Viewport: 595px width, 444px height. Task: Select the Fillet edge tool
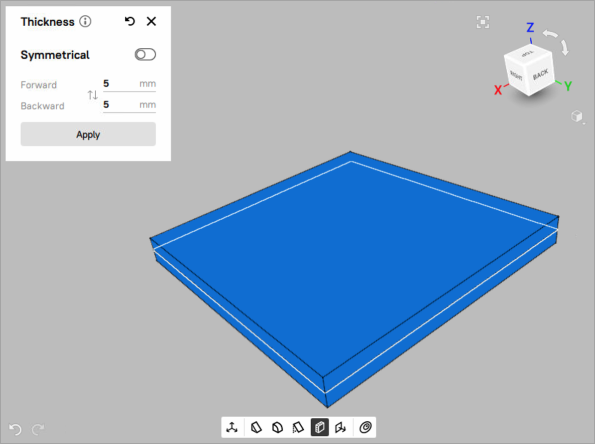coord(278,427)
